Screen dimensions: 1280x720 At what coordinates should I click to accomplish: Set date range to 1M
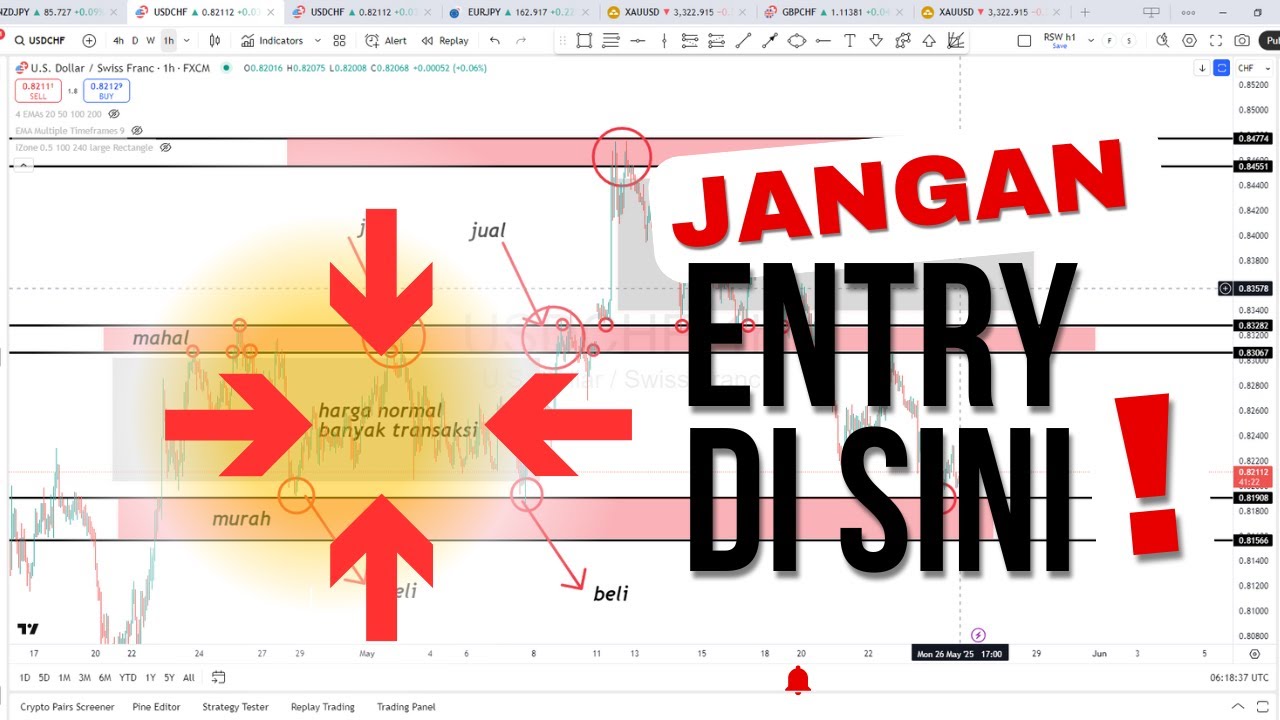64,678
